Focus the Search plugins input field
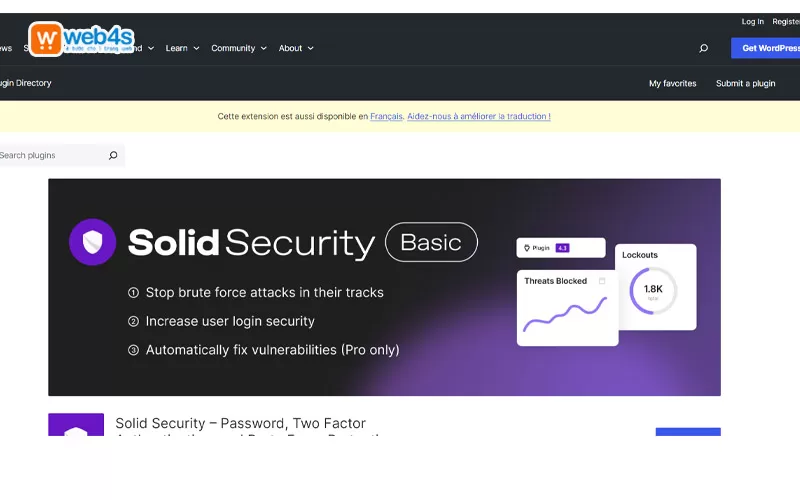This screenshot has width=800, height=500. pyautogui.click(x=50, y=155)
